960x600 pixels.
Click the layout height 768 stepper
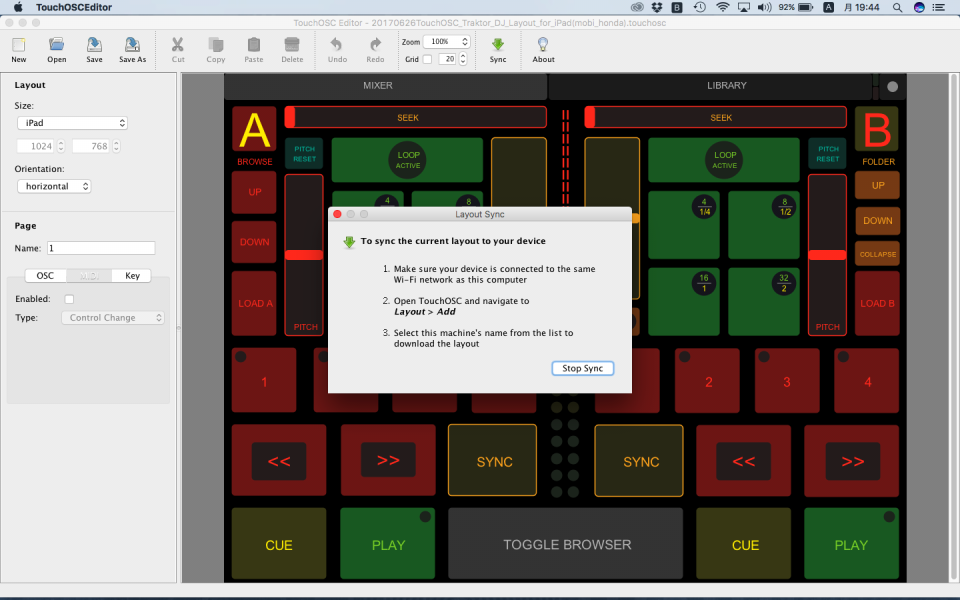click(x=116, y=146)
